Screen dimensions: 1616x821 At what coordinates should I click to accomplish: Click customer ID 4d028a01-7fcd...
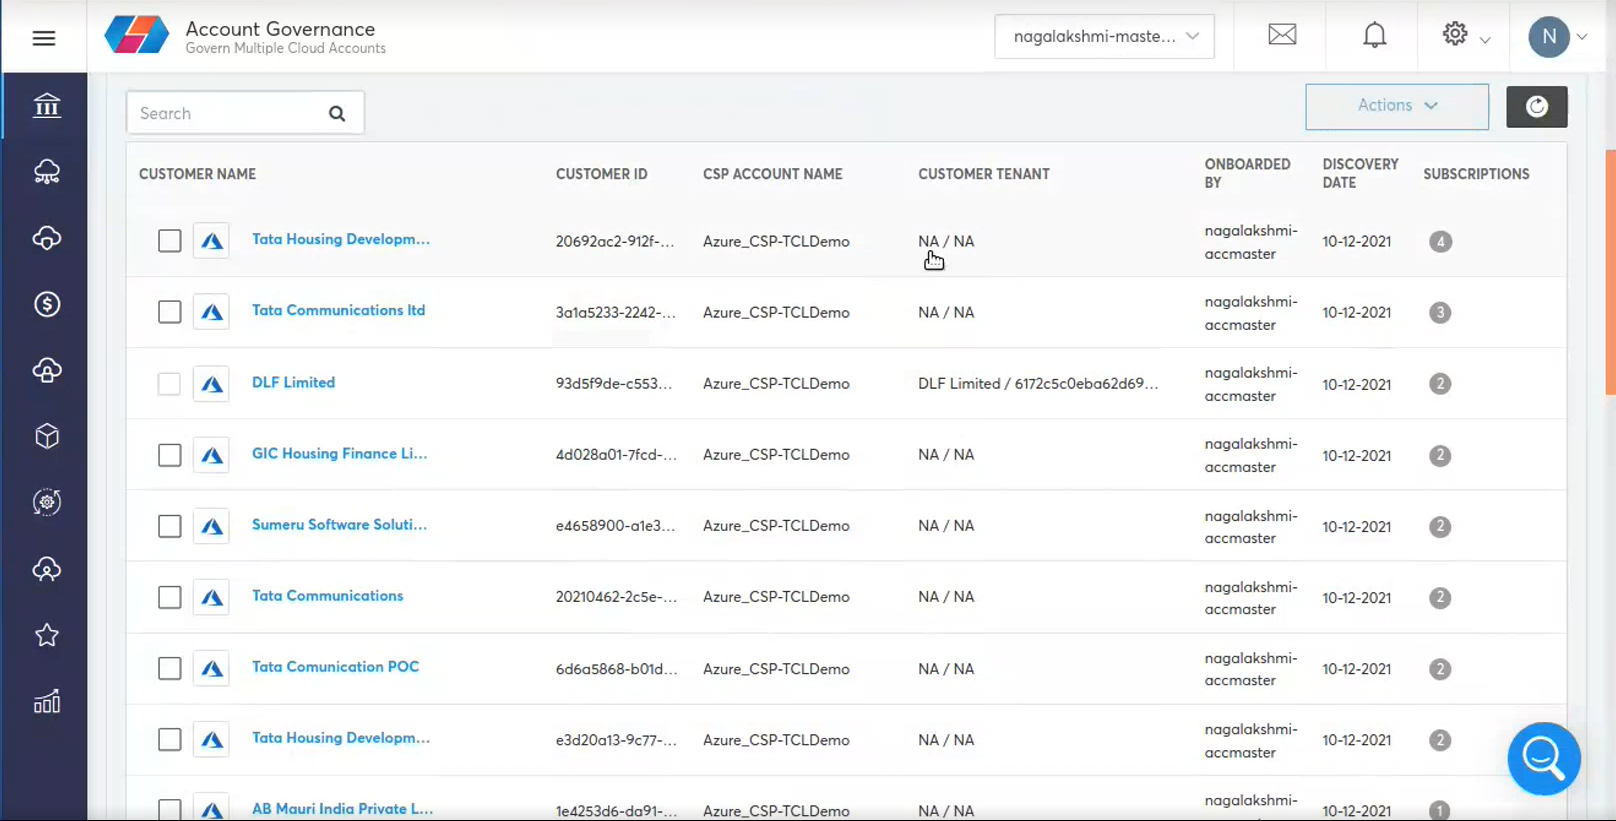tap(616, 455)
